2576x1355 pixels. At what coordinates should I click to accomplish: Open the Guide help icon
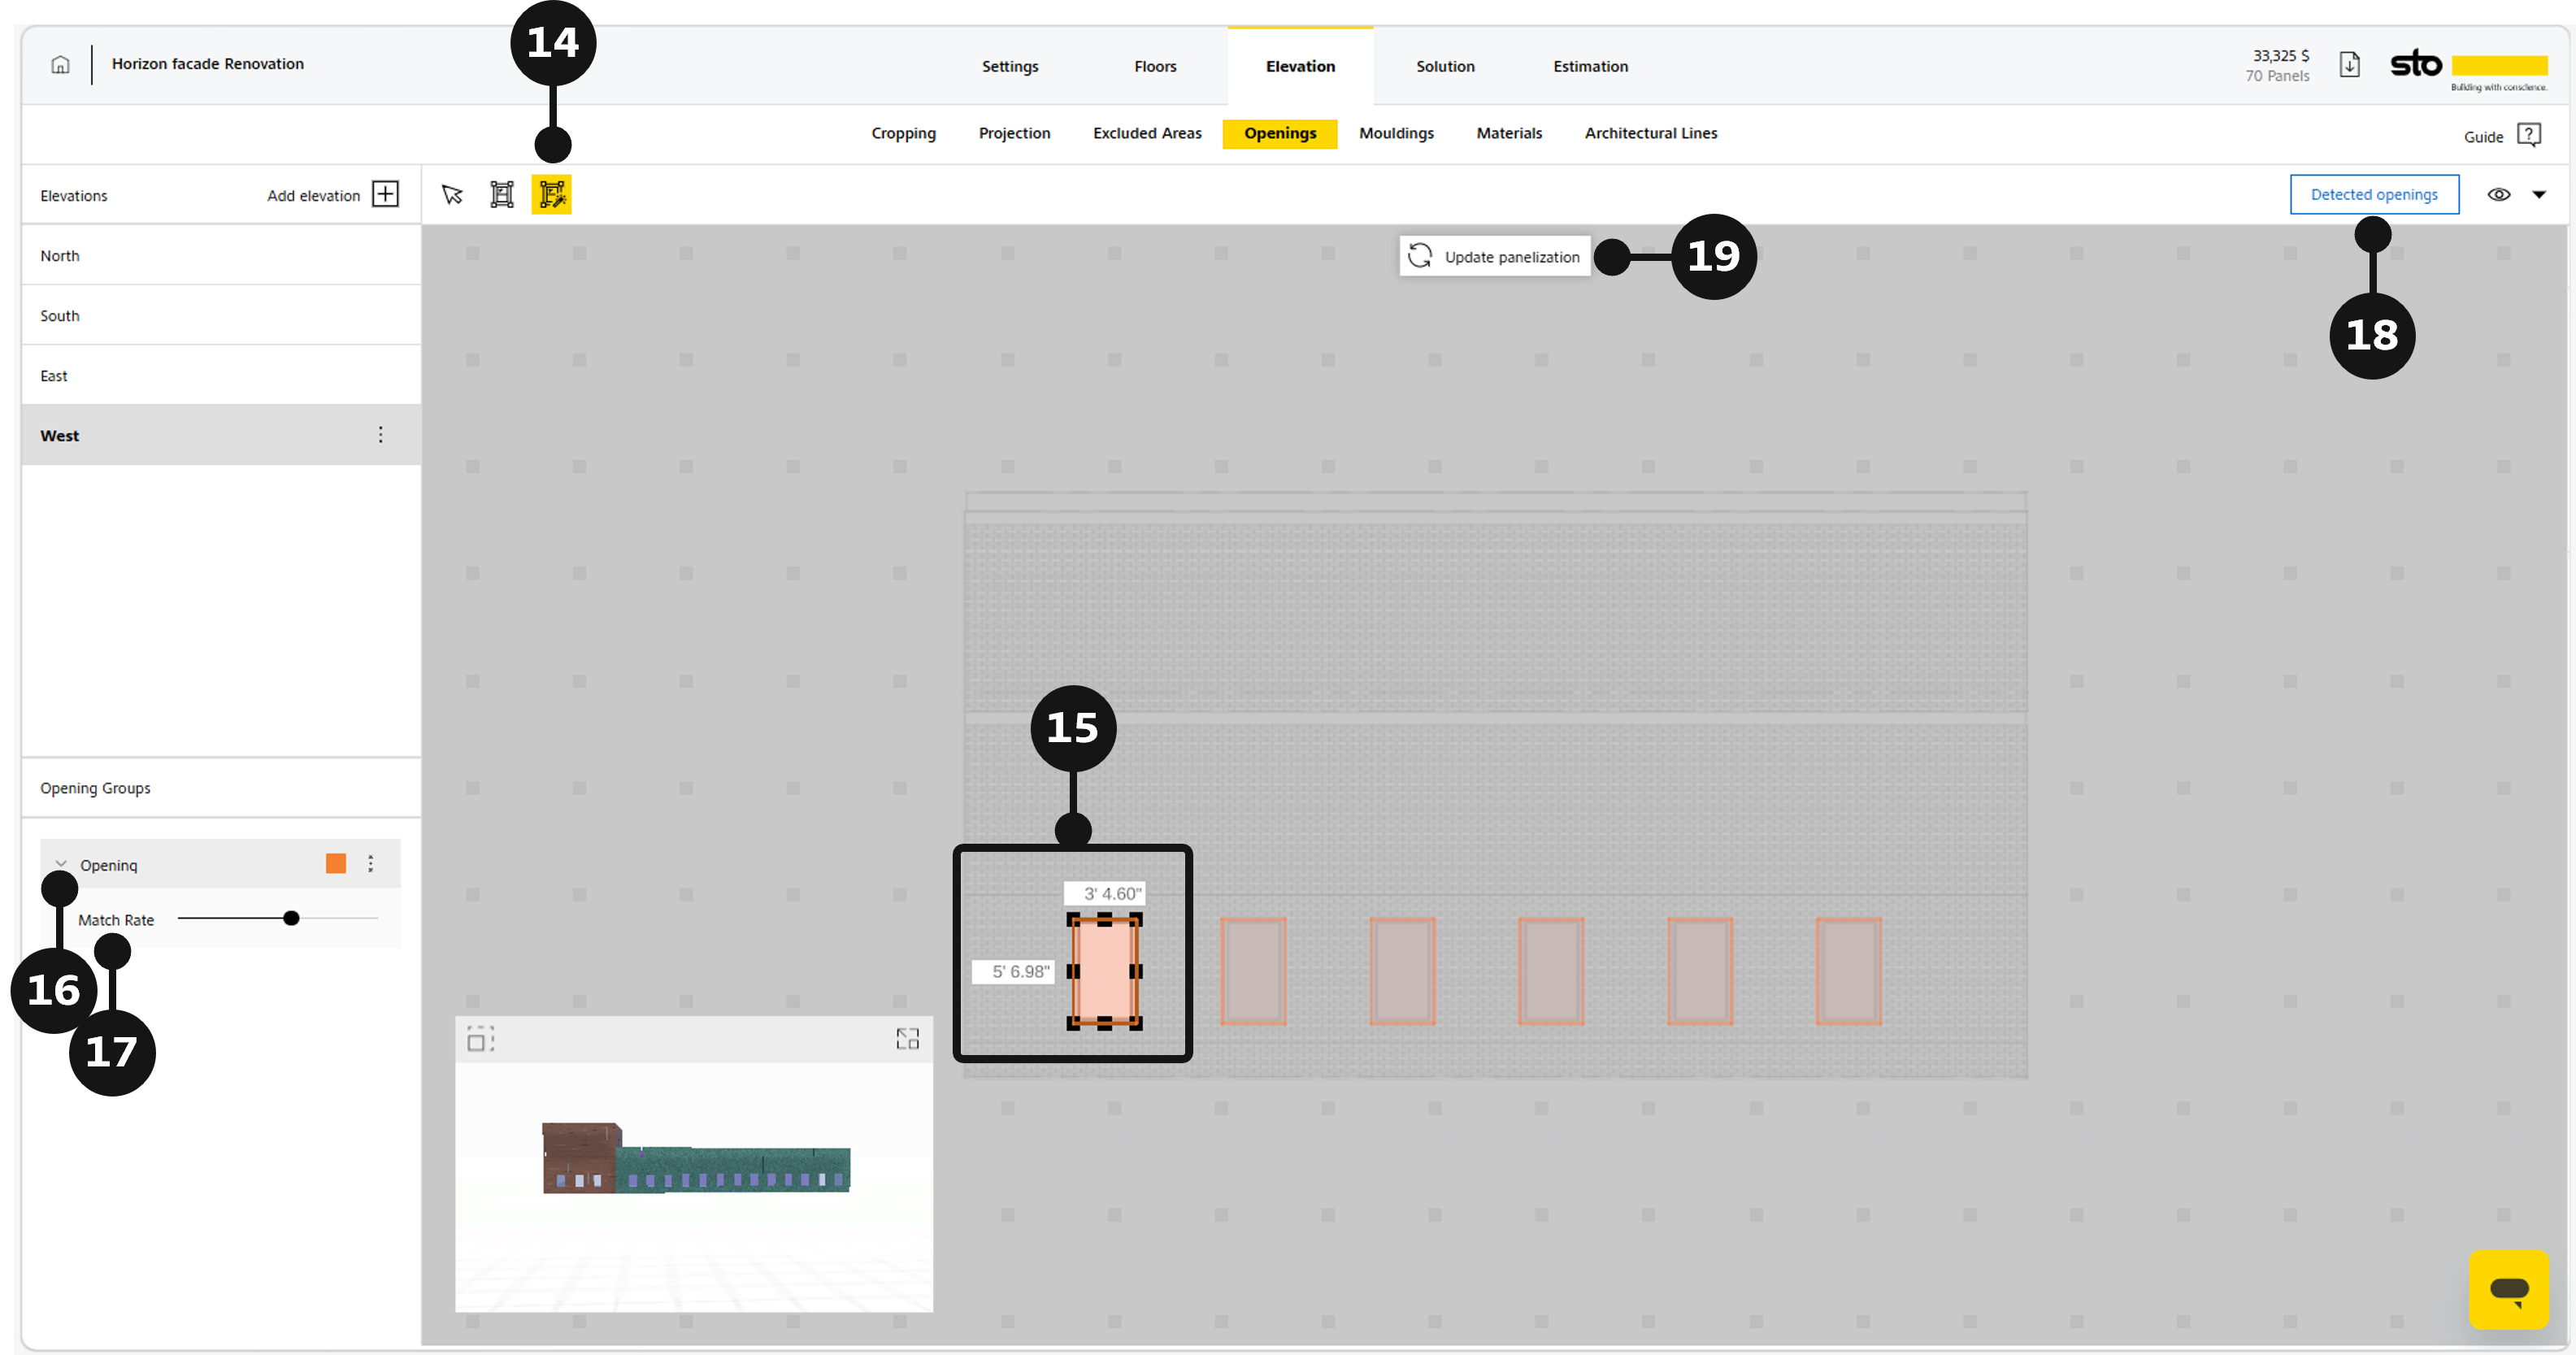tap(2528, 135)
